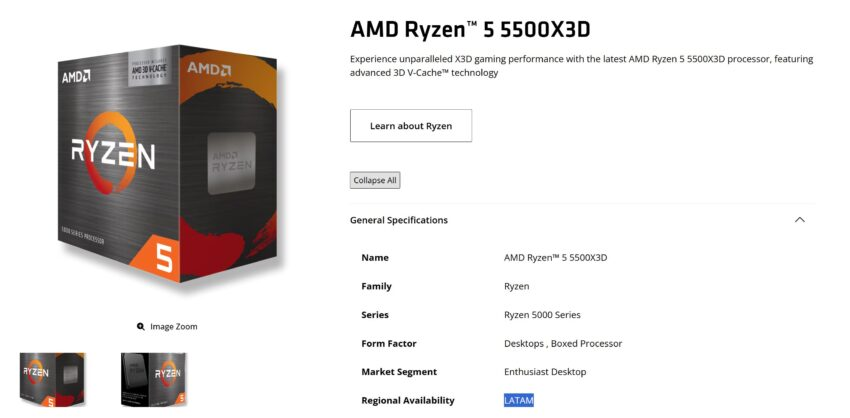Screen dimensions: 850x418
Task: Select the orange Ryzen 5 box thumbnail
Action: point(52,379)
